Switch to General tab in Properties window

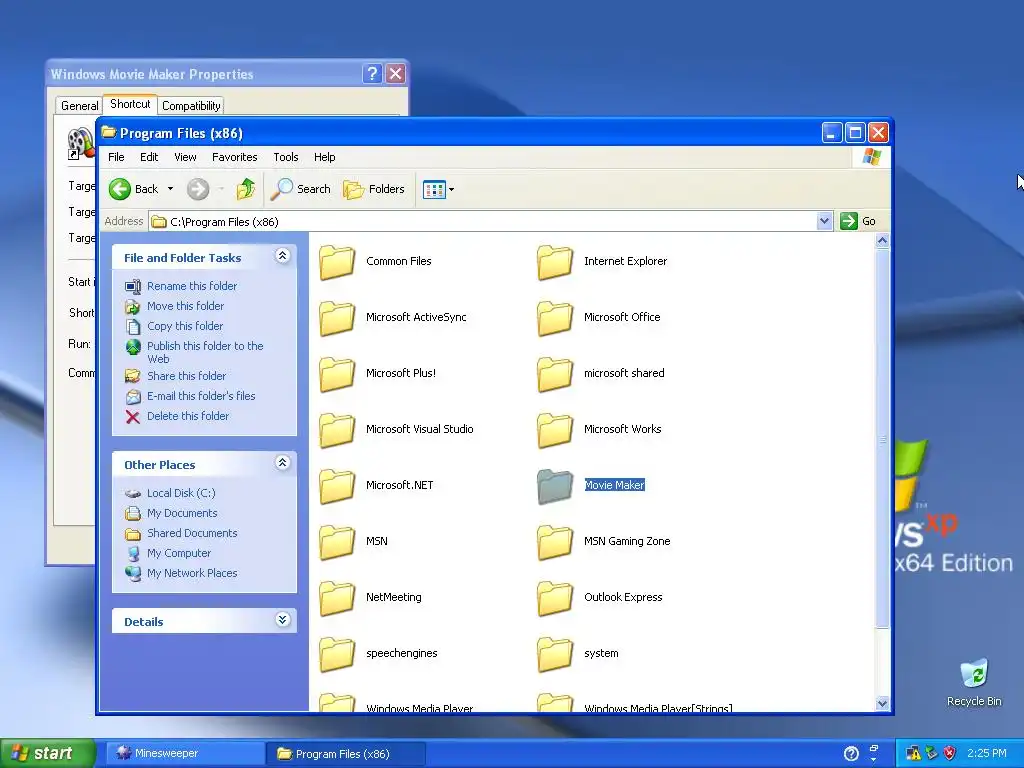79,106
